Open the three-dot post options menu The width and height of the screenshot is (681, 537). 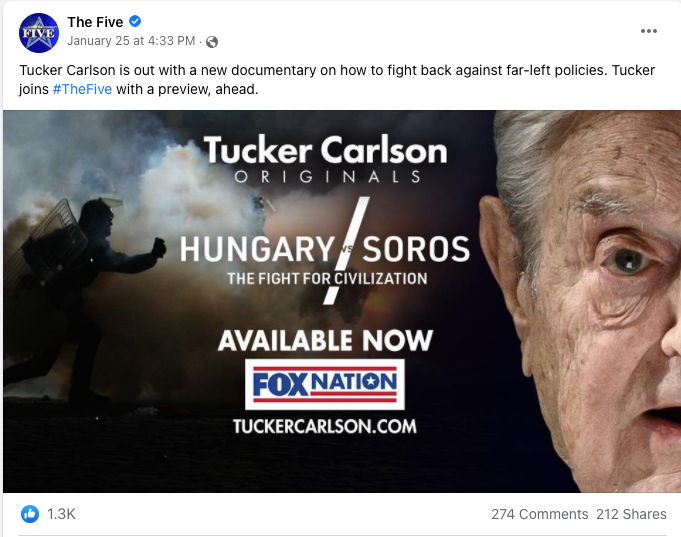pos(649,31)
